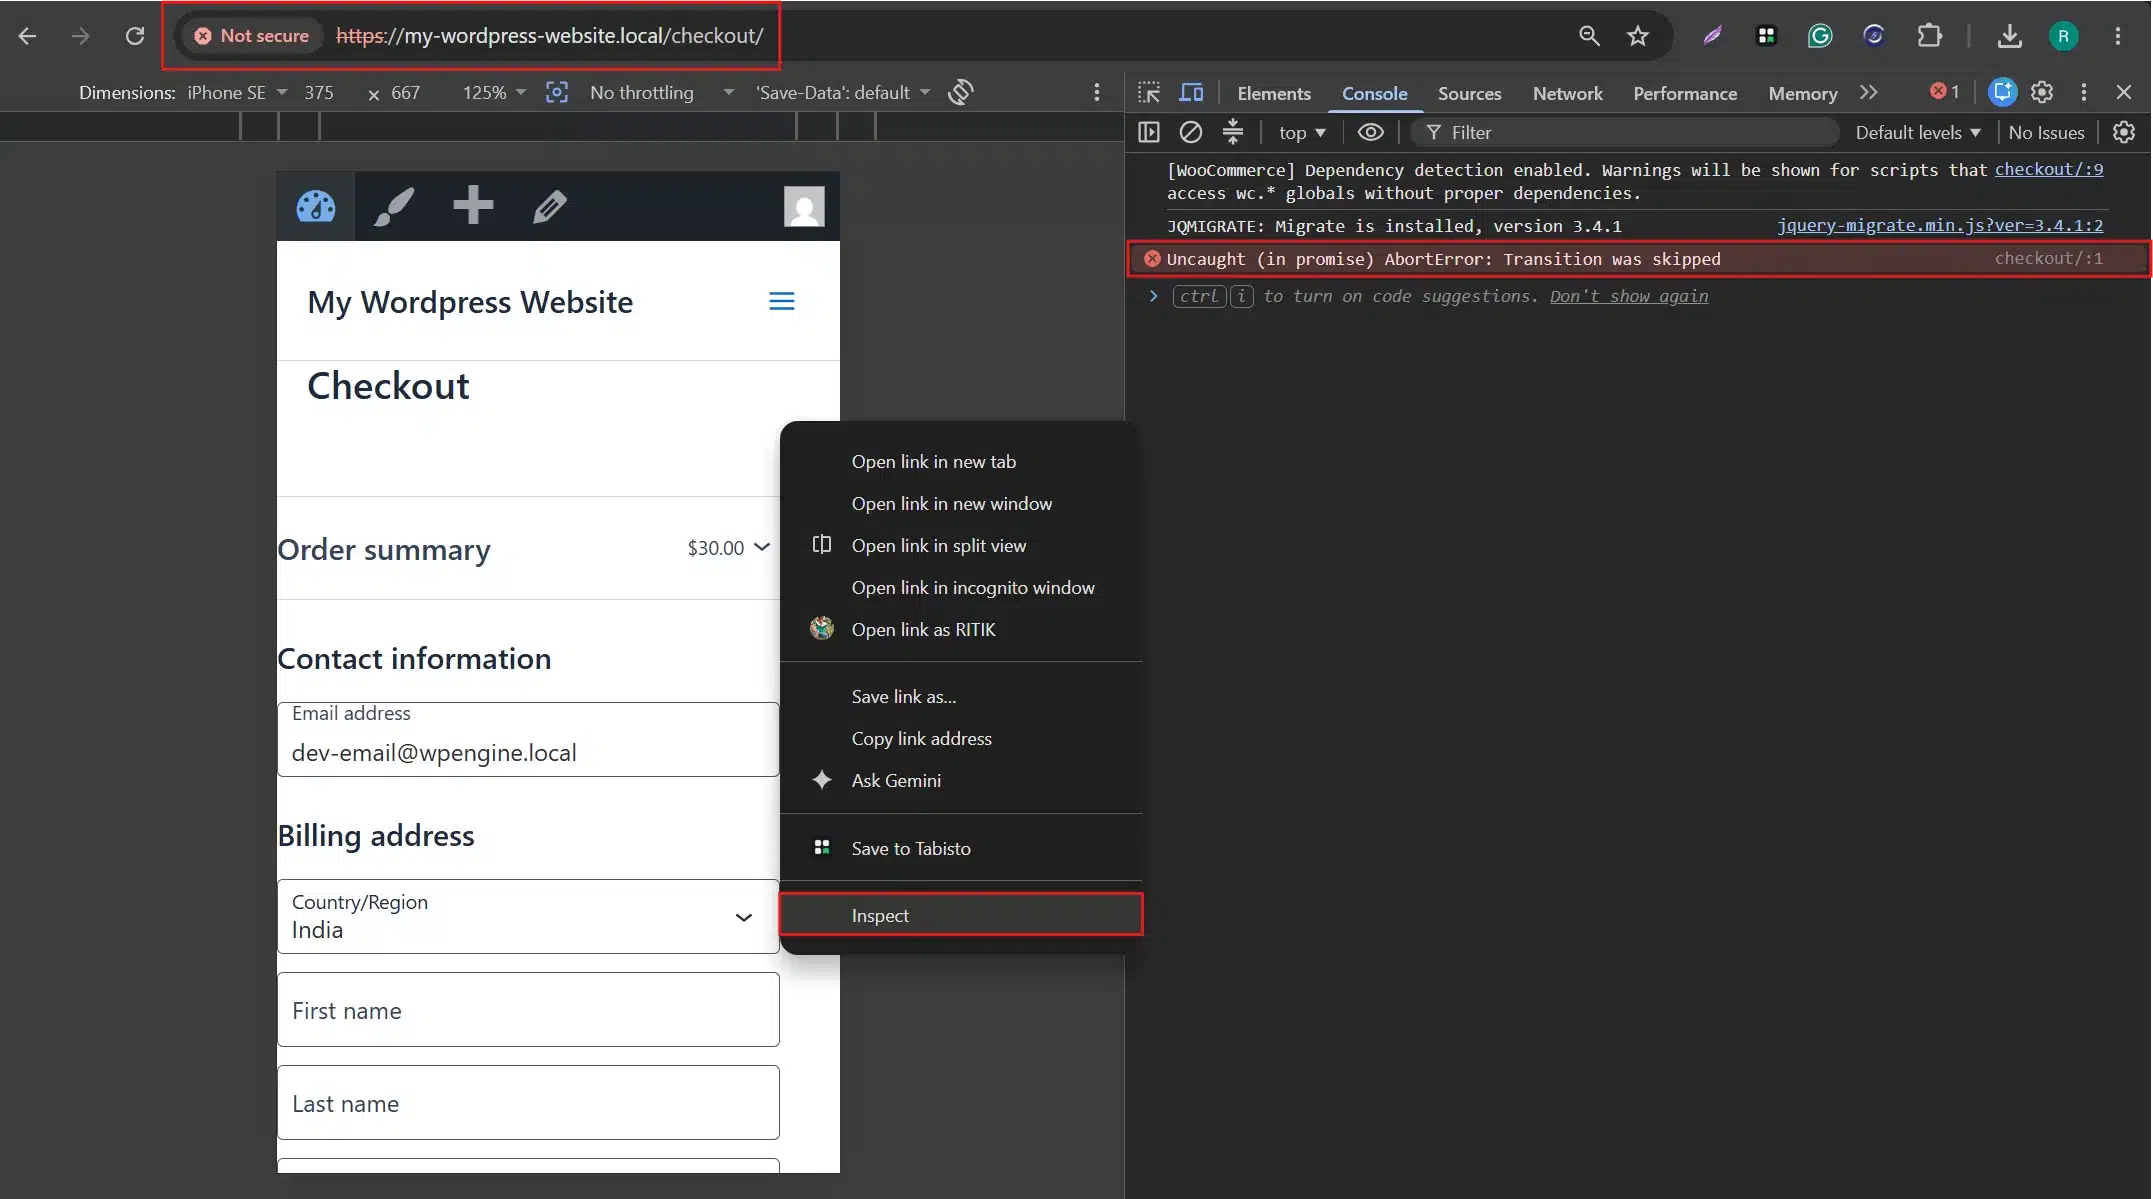Click the Email address field

pos(528,739)
